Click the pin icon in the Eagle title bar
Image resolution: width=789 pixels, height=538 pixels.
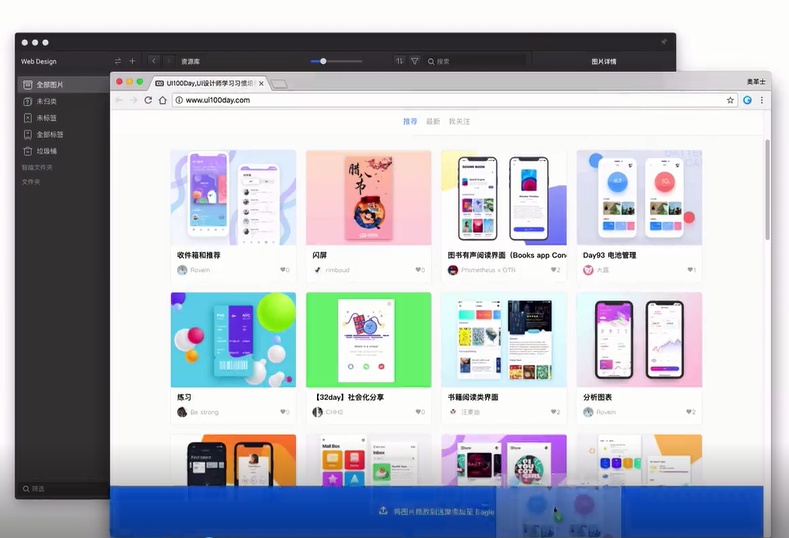pos(664,42)
